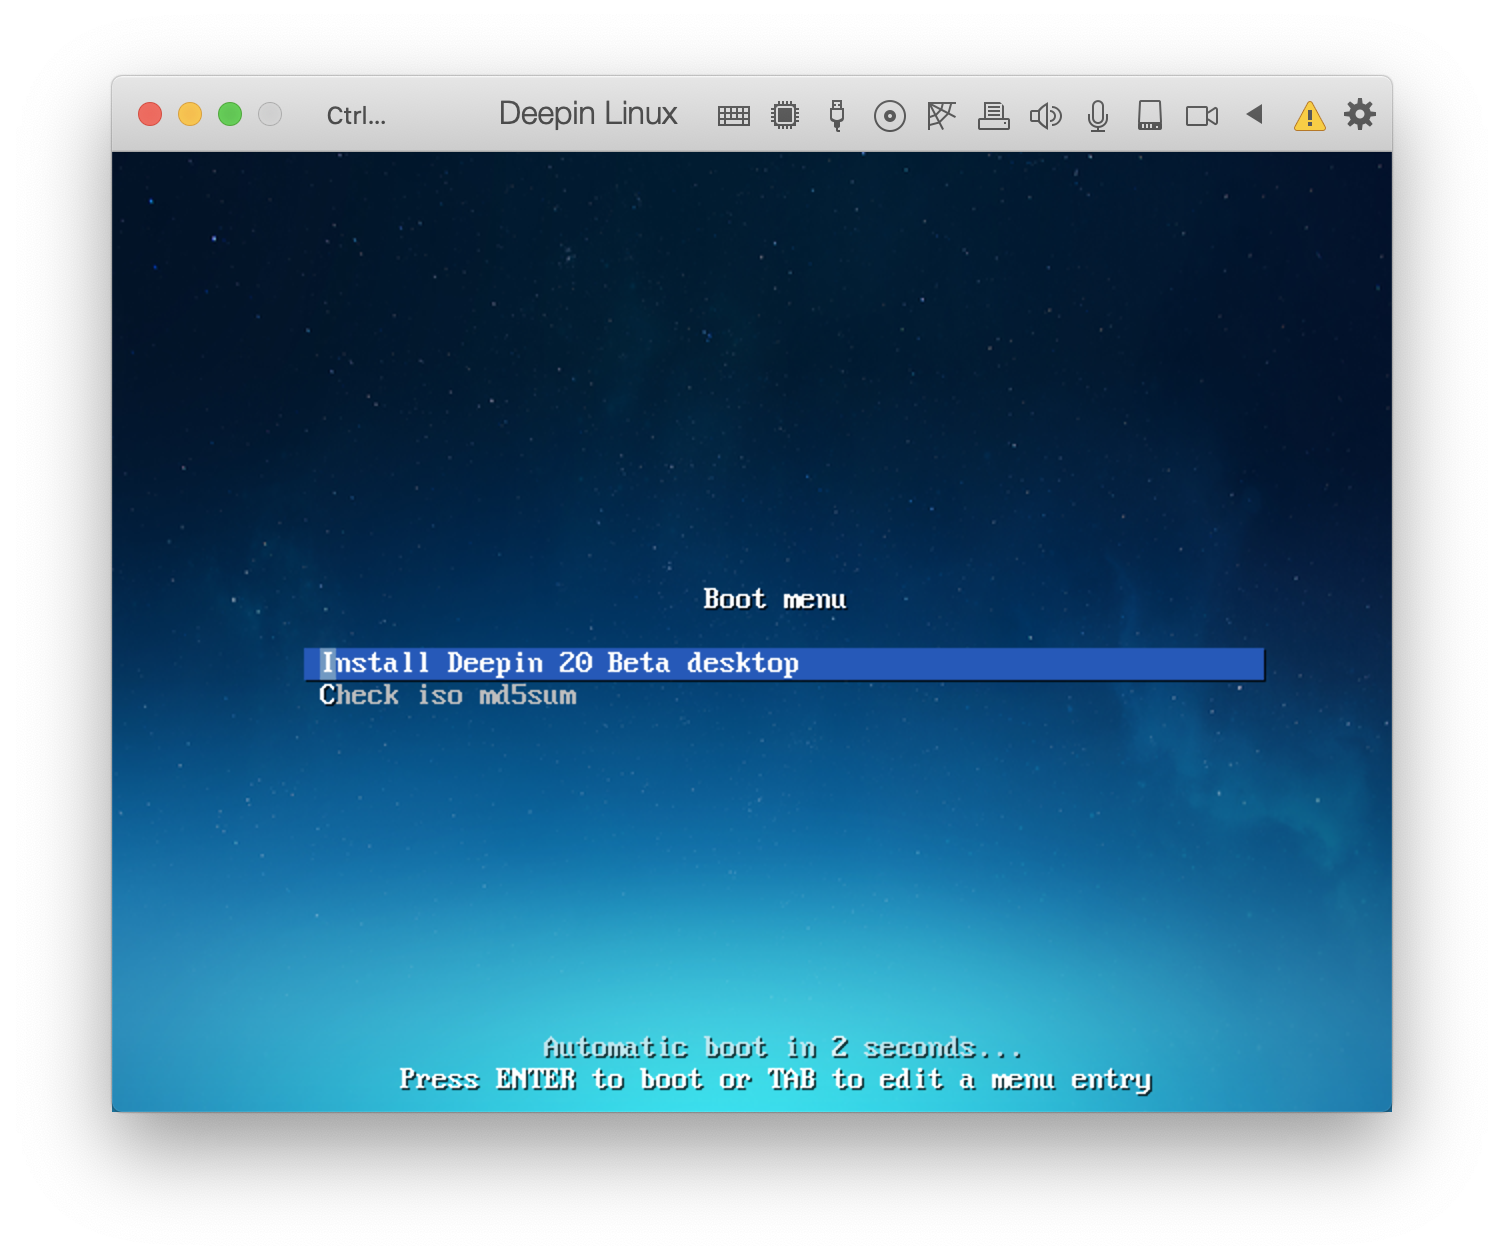Click the "Press ENTER to boot" hint line
Screen dimensions: 1504x1260
(x=775, y=1079)
